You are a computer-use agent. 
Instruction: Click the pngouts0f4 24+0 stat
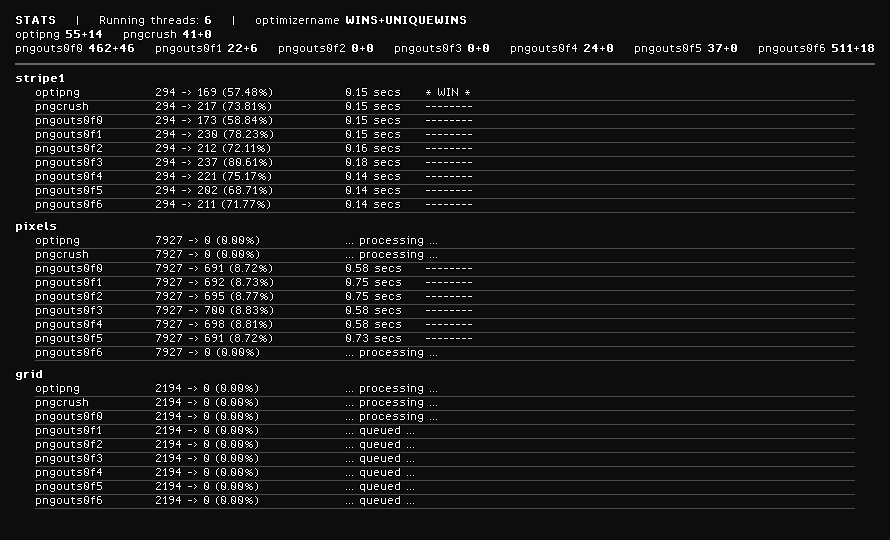[x=562, y=48]
